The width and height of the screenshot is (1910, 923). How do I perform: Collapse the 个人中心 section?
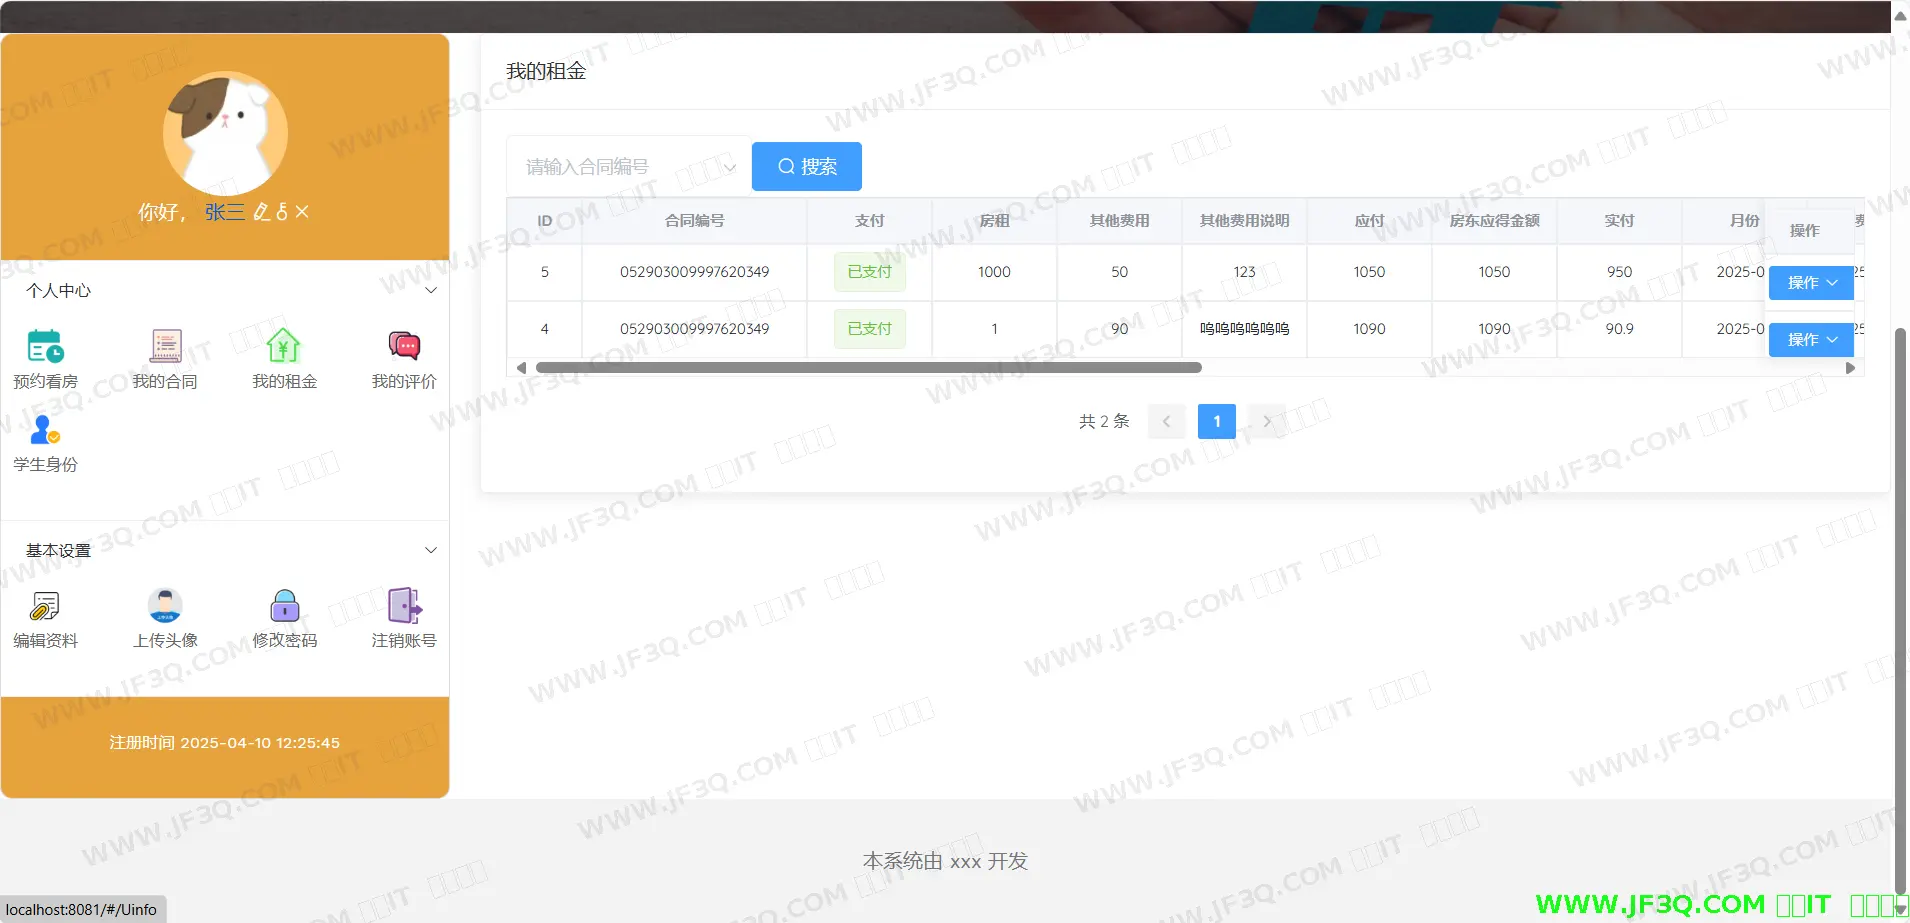pyautogui.click(x=431, y=291)
